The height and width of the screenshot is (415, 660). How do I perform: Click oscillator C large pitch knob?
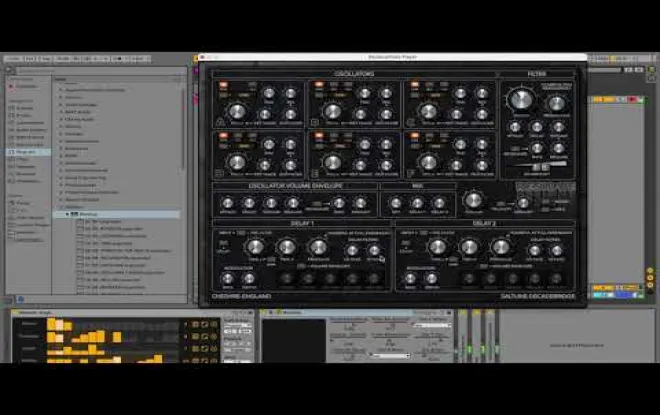coord(428,112)
